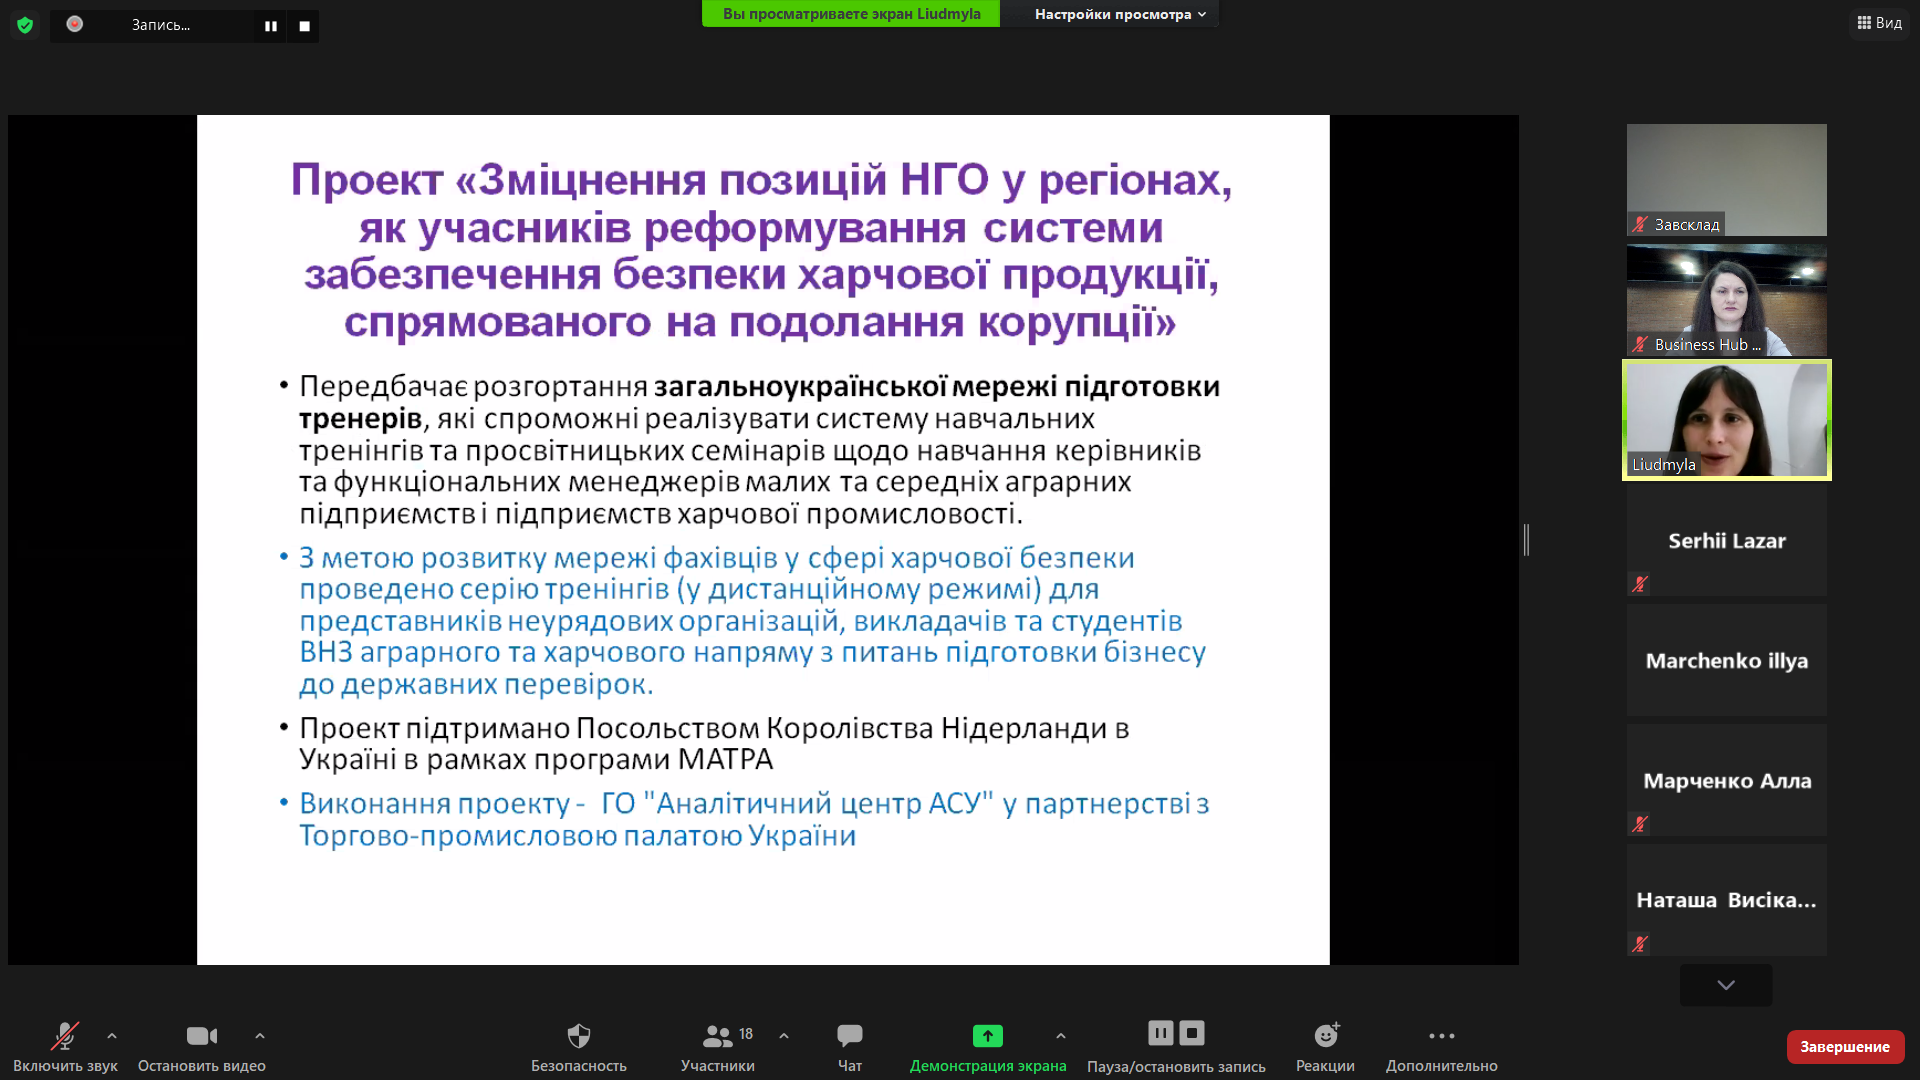Start screen sharing with Демонстрация экрана
Image resolution: width=1920 pixels, height=1080 pixels.
pyautogui.click(x=988, y=1047)
